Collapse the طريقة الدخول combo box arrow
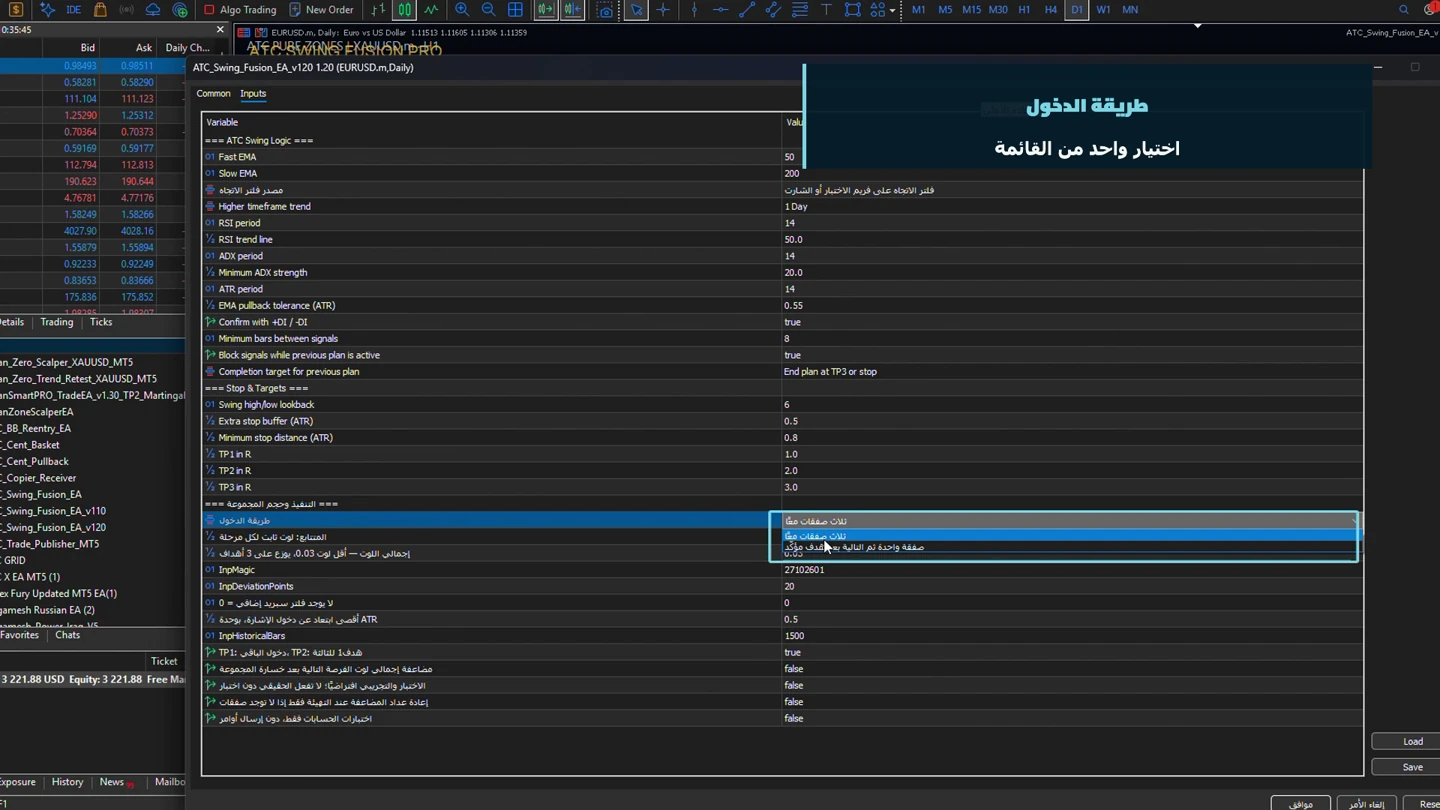 [x=1354, y=521]
